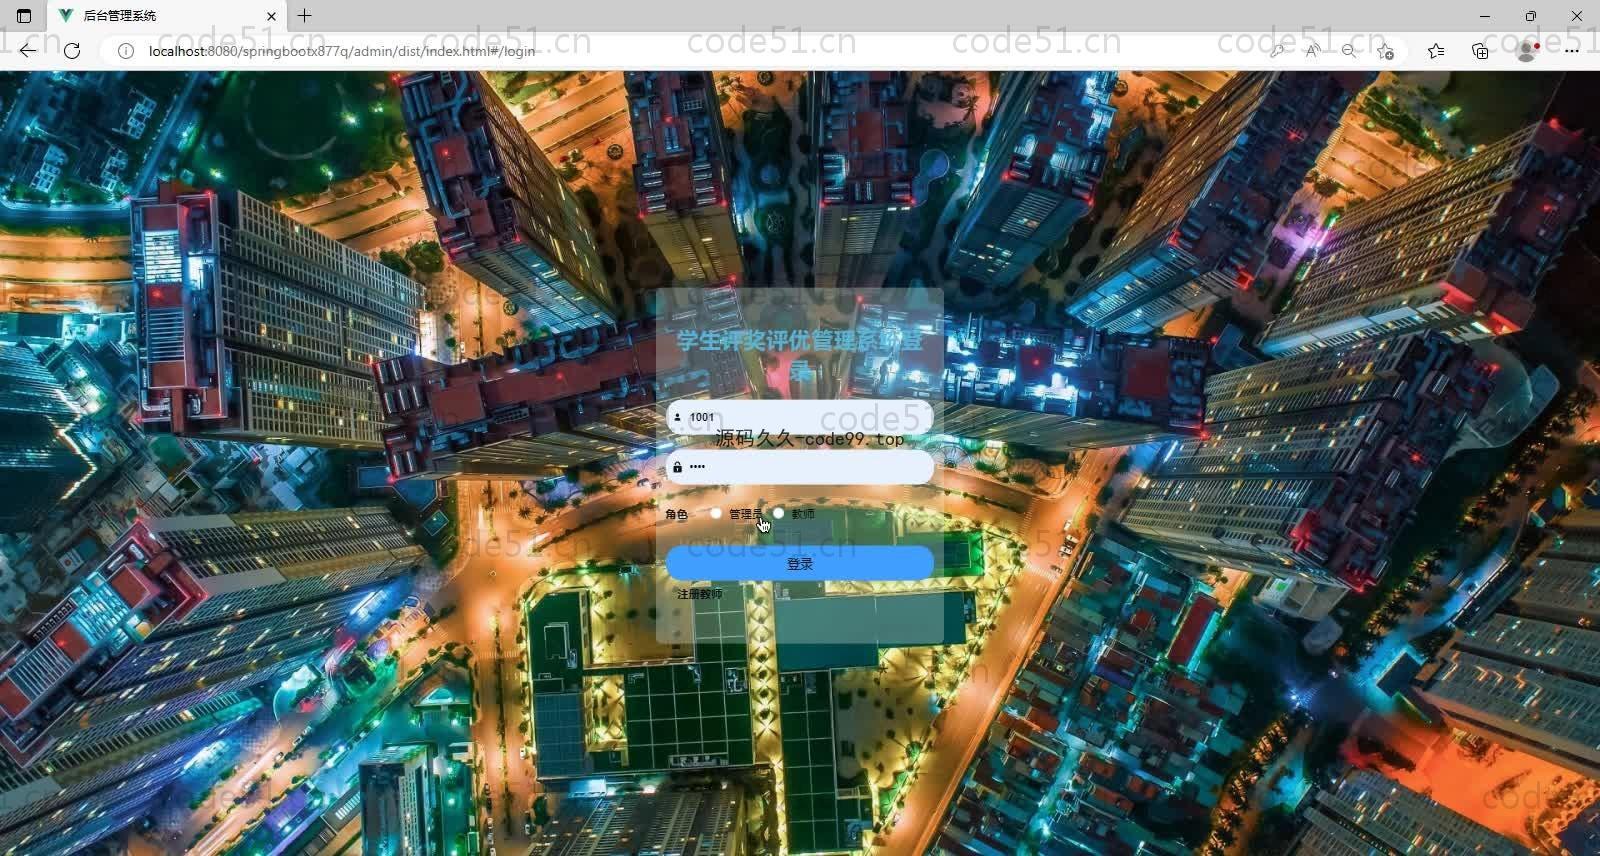The image size is (1600, 856).
Task: Switch to the 后台管理系统 tab
Action: pos(165,16)
